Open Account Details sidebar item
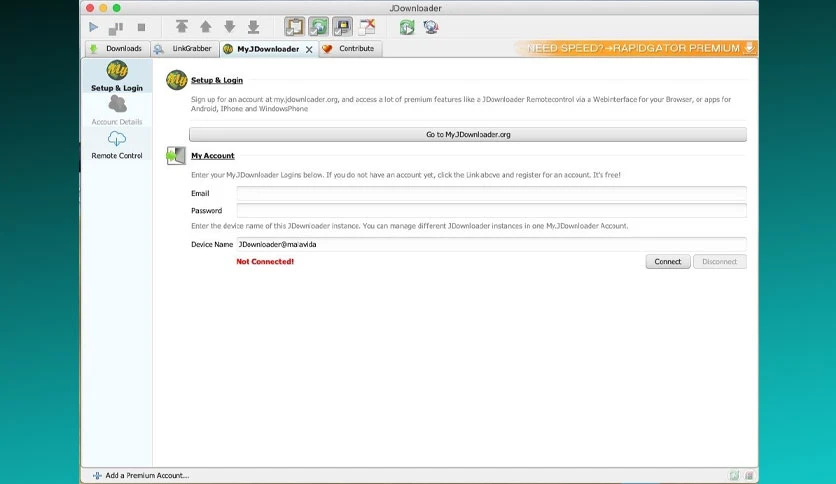Image resolution: width=836 pixels, height=484 pixels. pyautogui.click(x=117, y=110)
